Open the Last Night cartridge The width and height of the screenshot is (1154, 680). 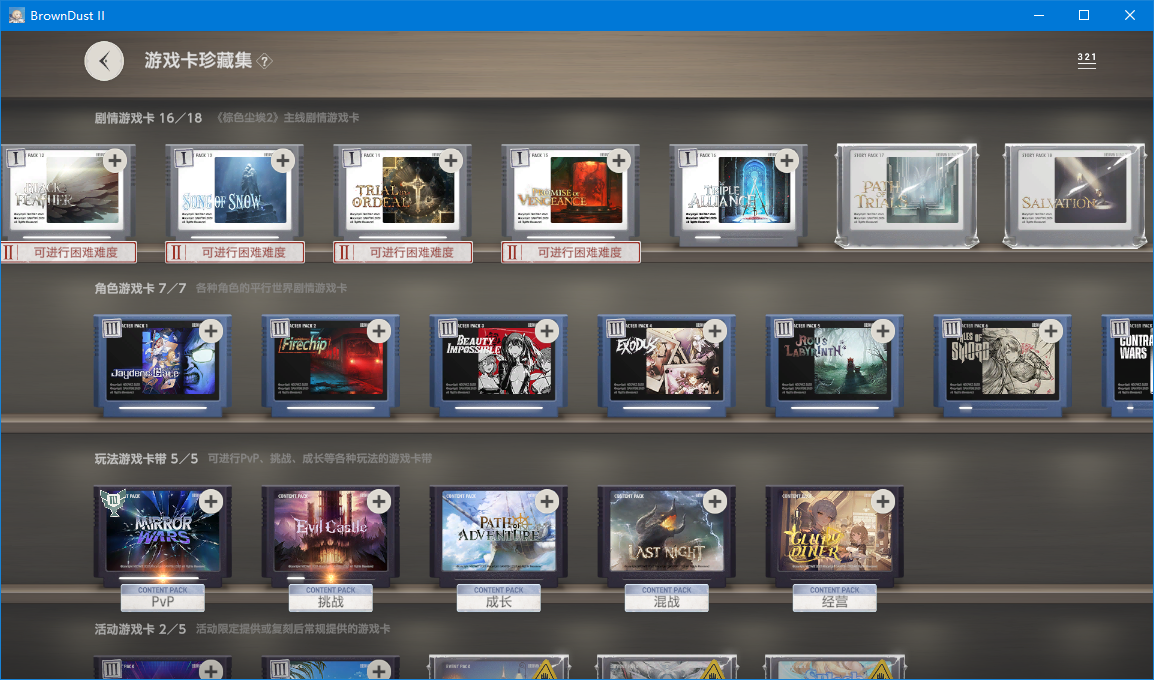point(666,536)
